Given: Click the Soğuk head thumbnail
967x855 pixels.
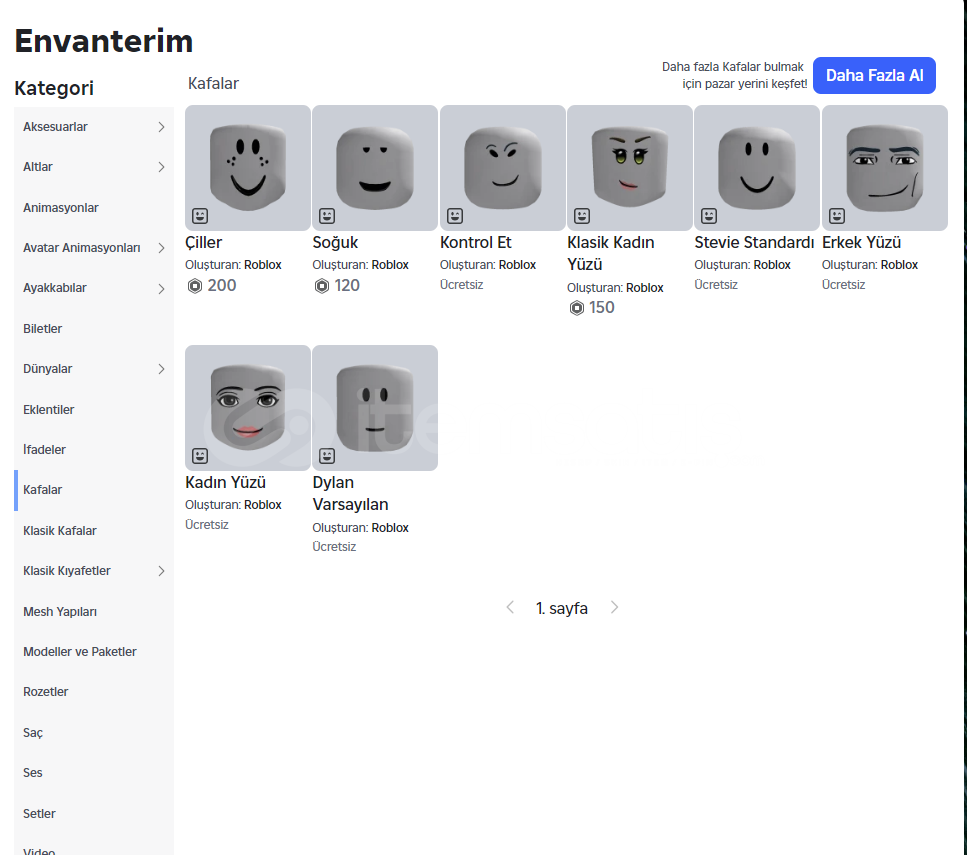Looking at the screenshot, I should pyautogui.click(x=375, y=168).
